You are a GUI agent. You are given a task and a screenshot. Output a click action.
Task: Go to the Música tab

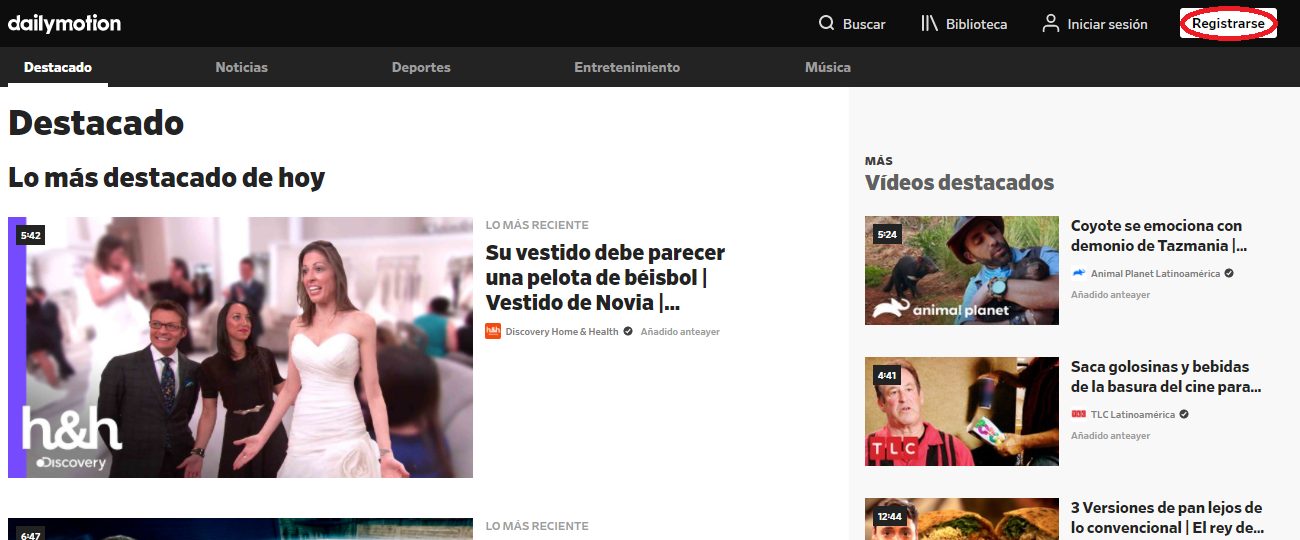827,67
